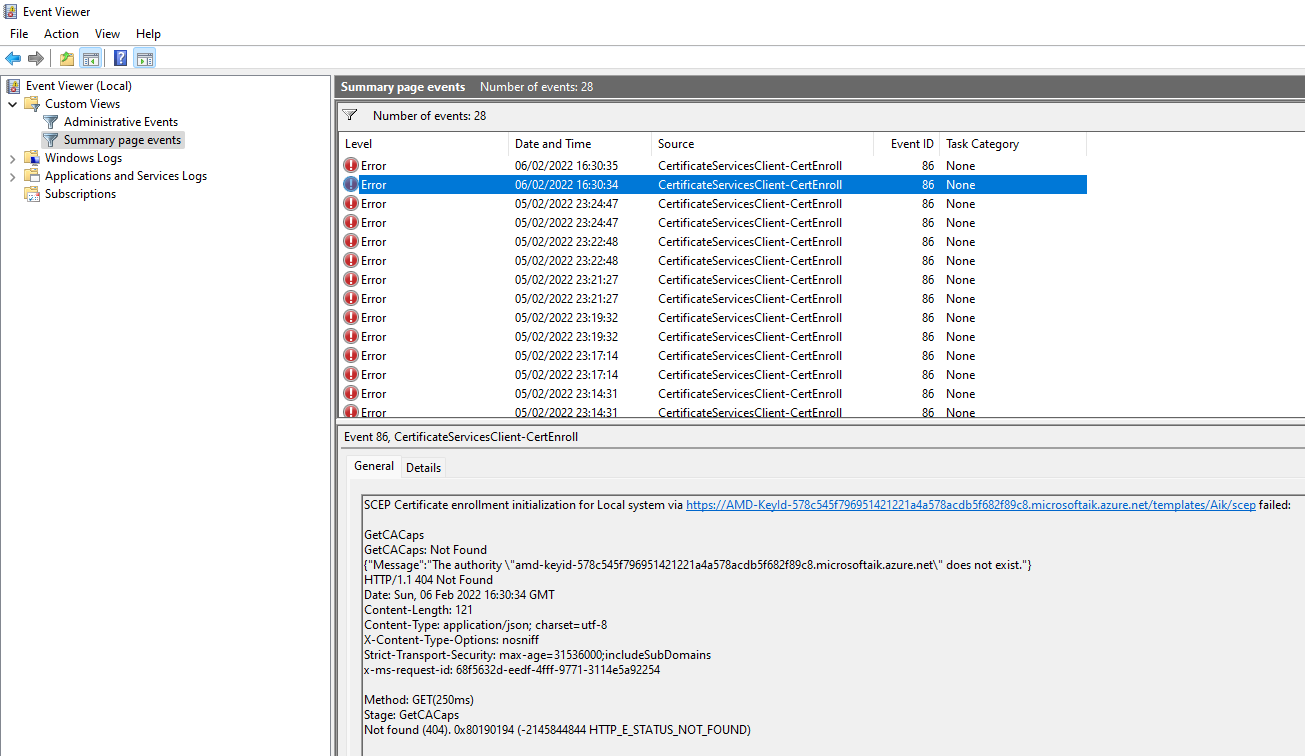Click the 'X-Content-Type-Options: nosniff' line
The image size is (1305, 756).
[452, 640]
